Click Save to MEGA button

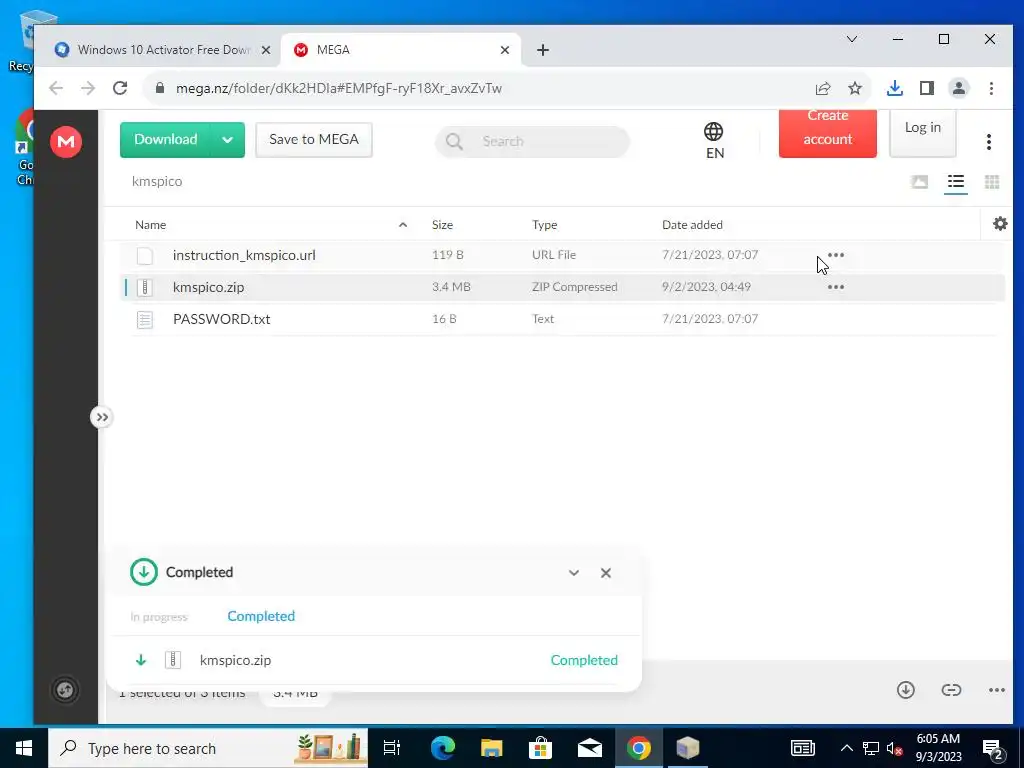click(313, 140)
